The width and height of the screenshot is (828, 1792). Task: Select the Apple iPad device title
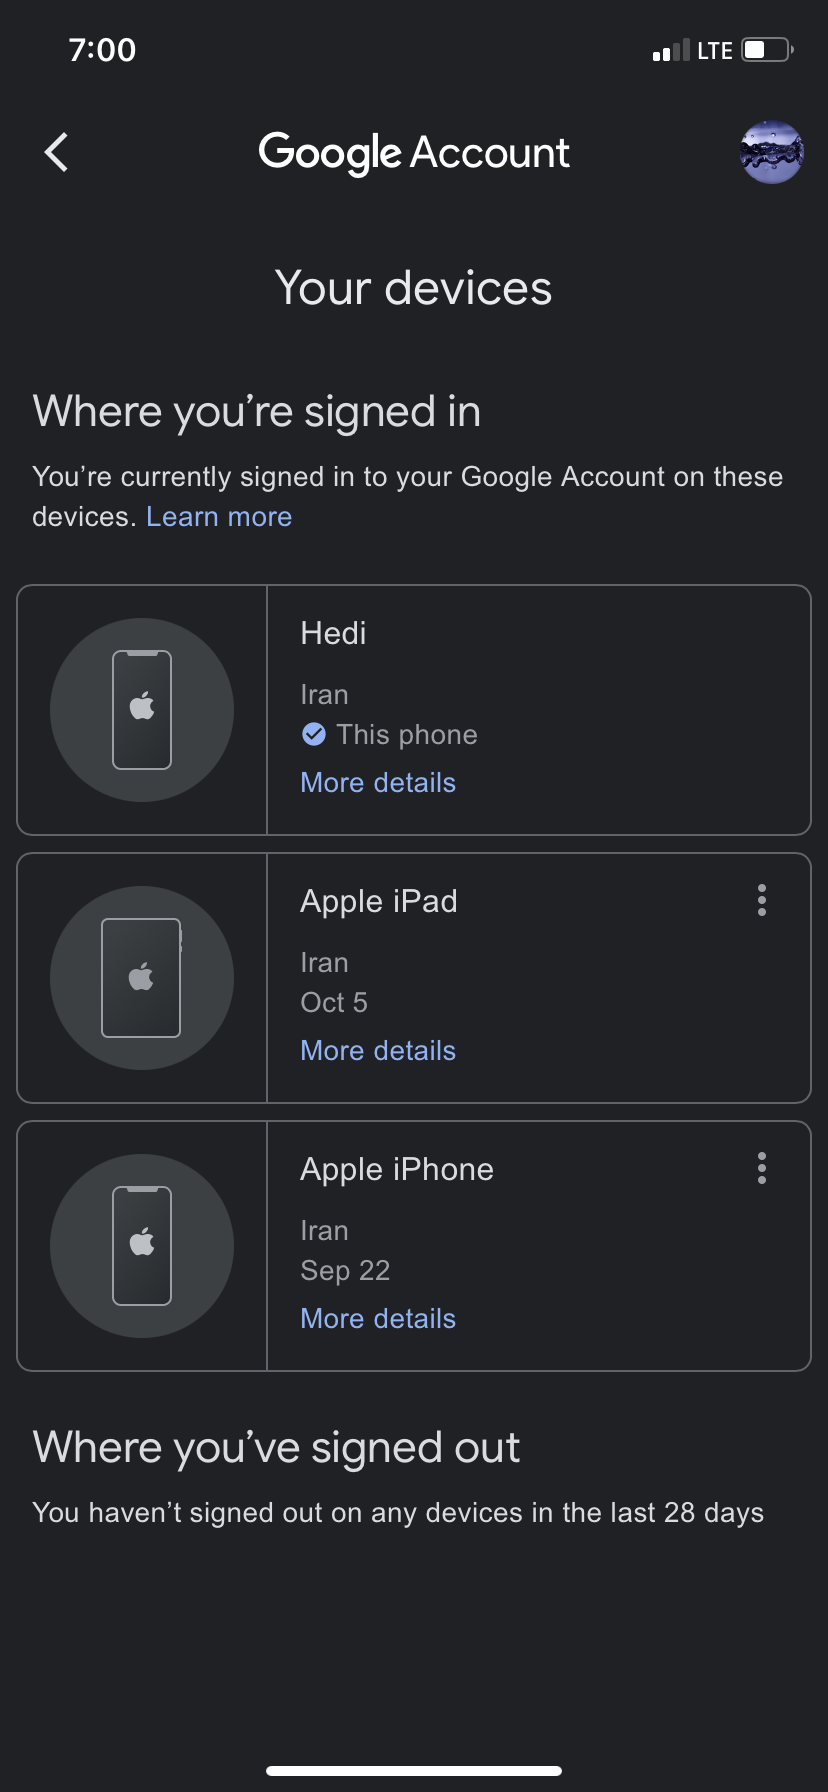tap(378, 902)
